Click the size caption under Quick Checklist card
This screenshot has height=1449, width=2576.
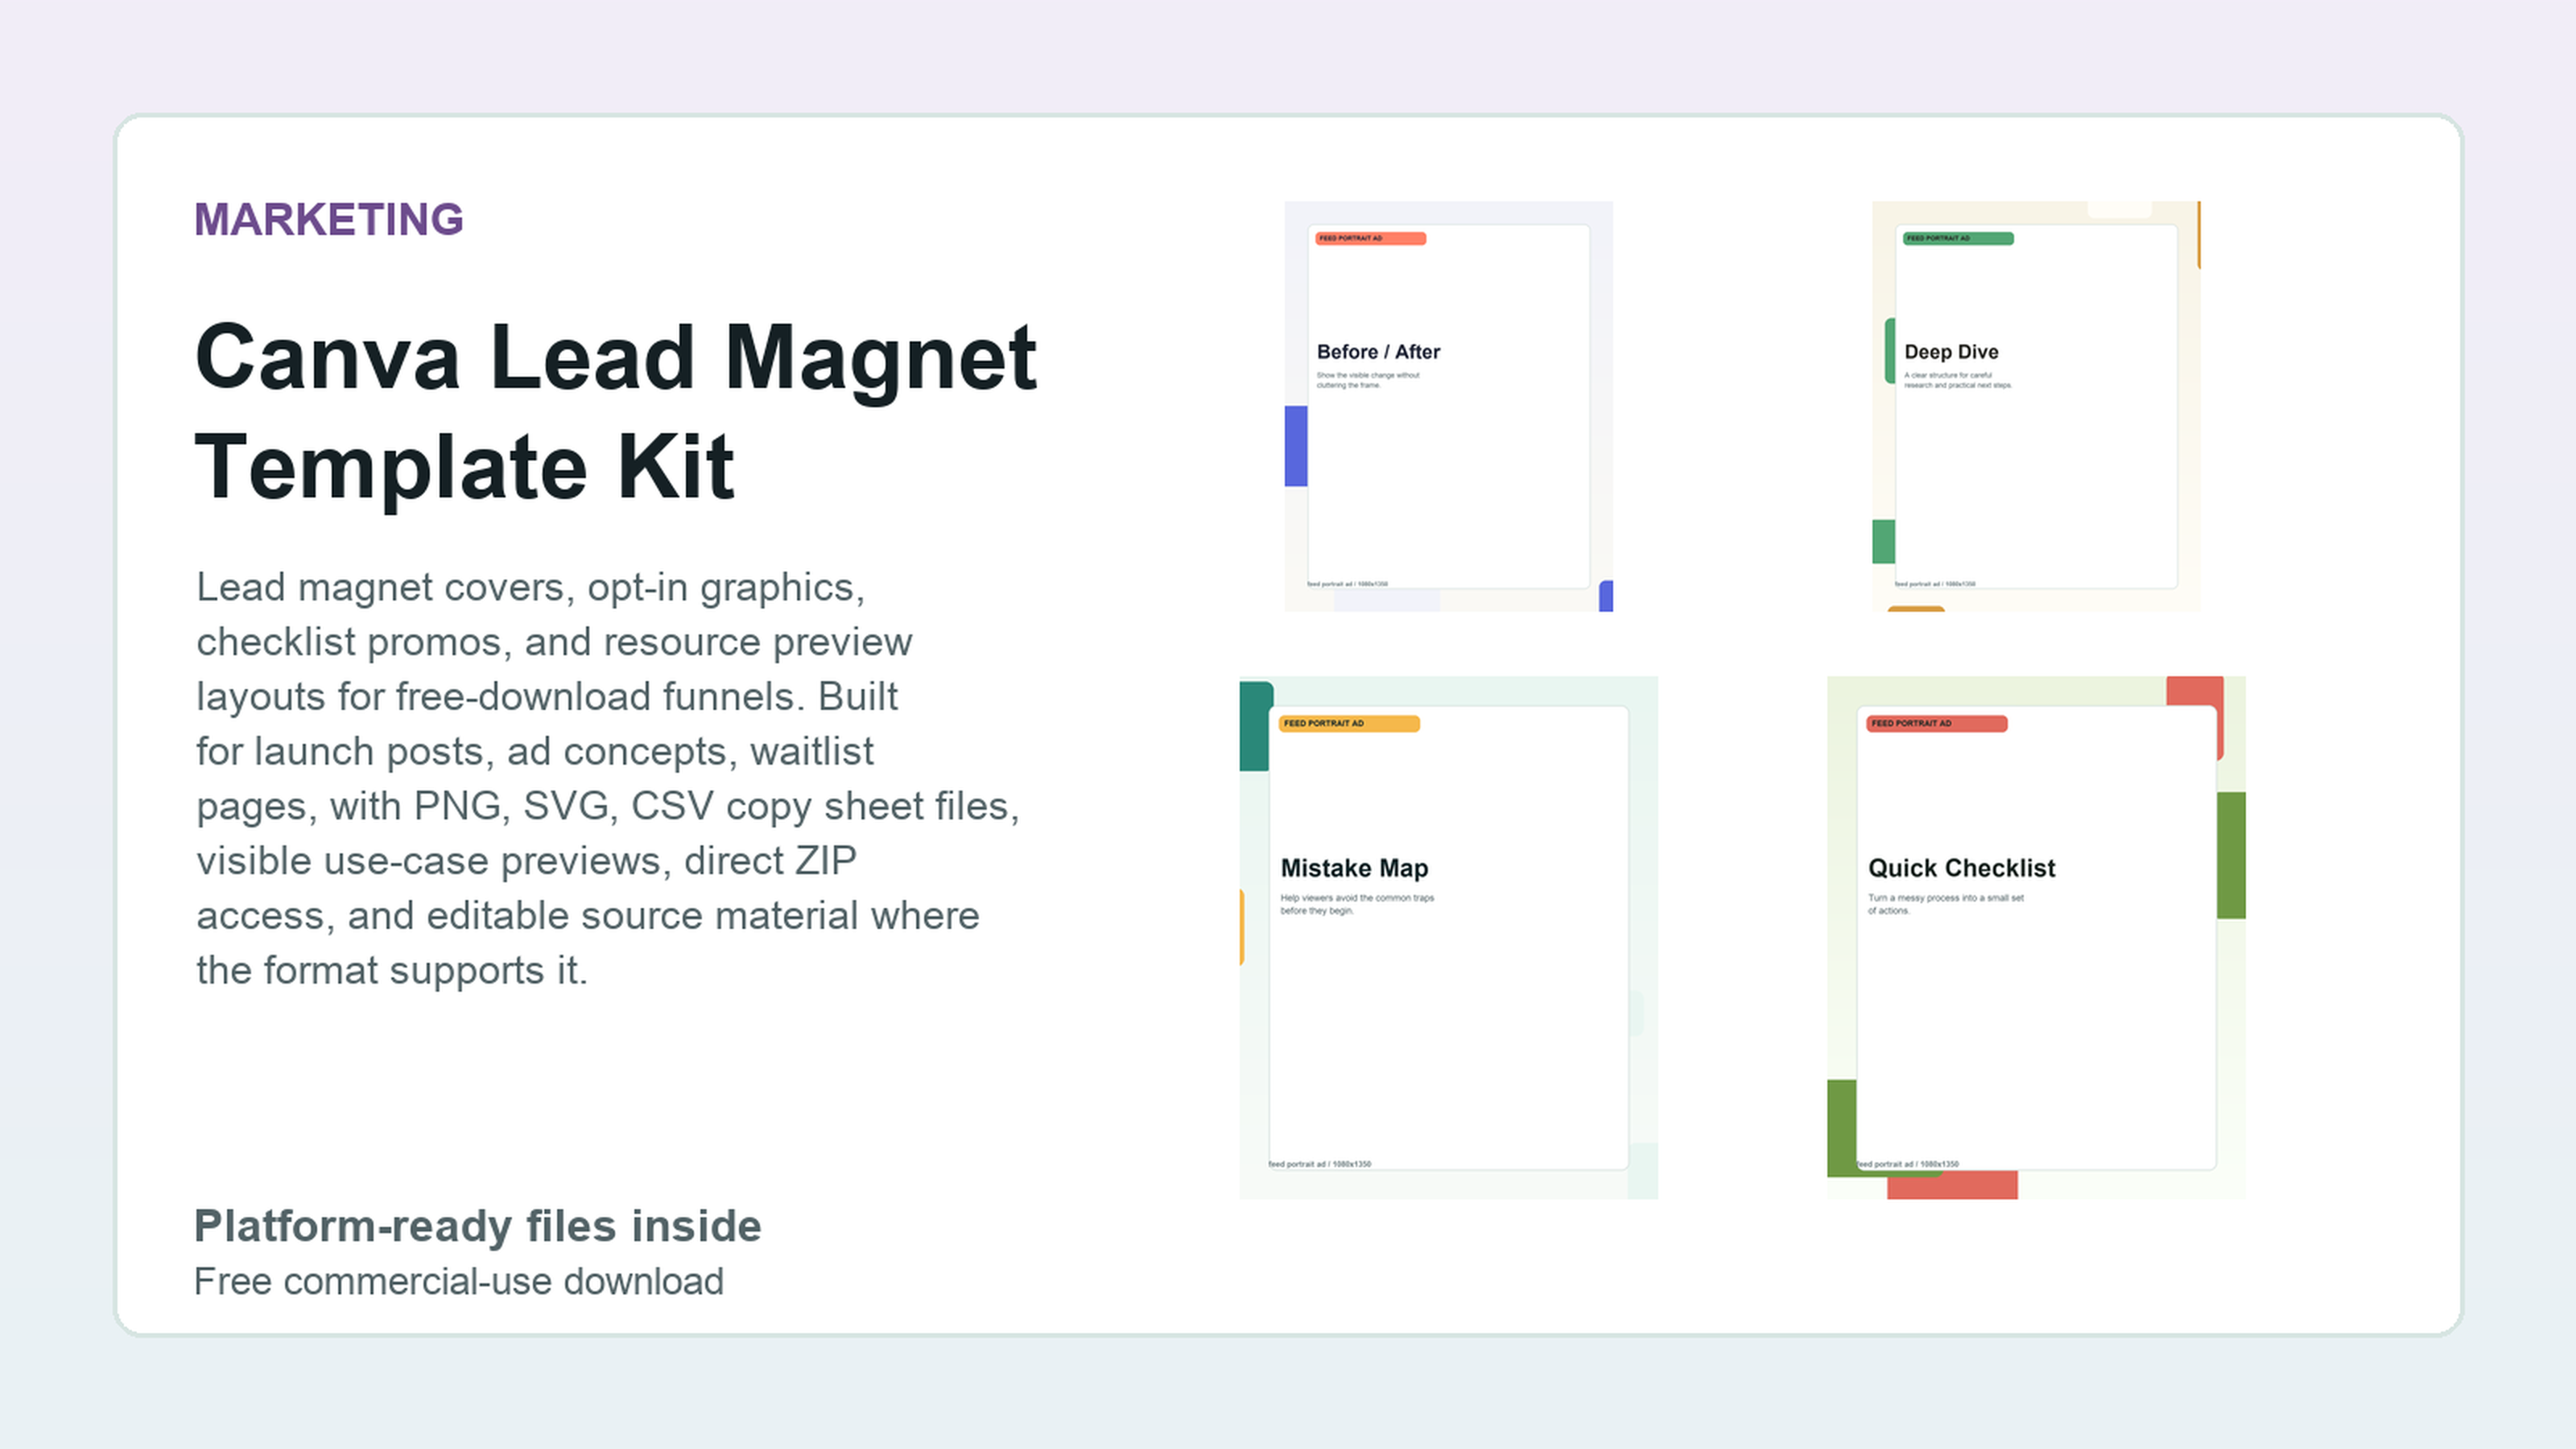[1907, 1164]
